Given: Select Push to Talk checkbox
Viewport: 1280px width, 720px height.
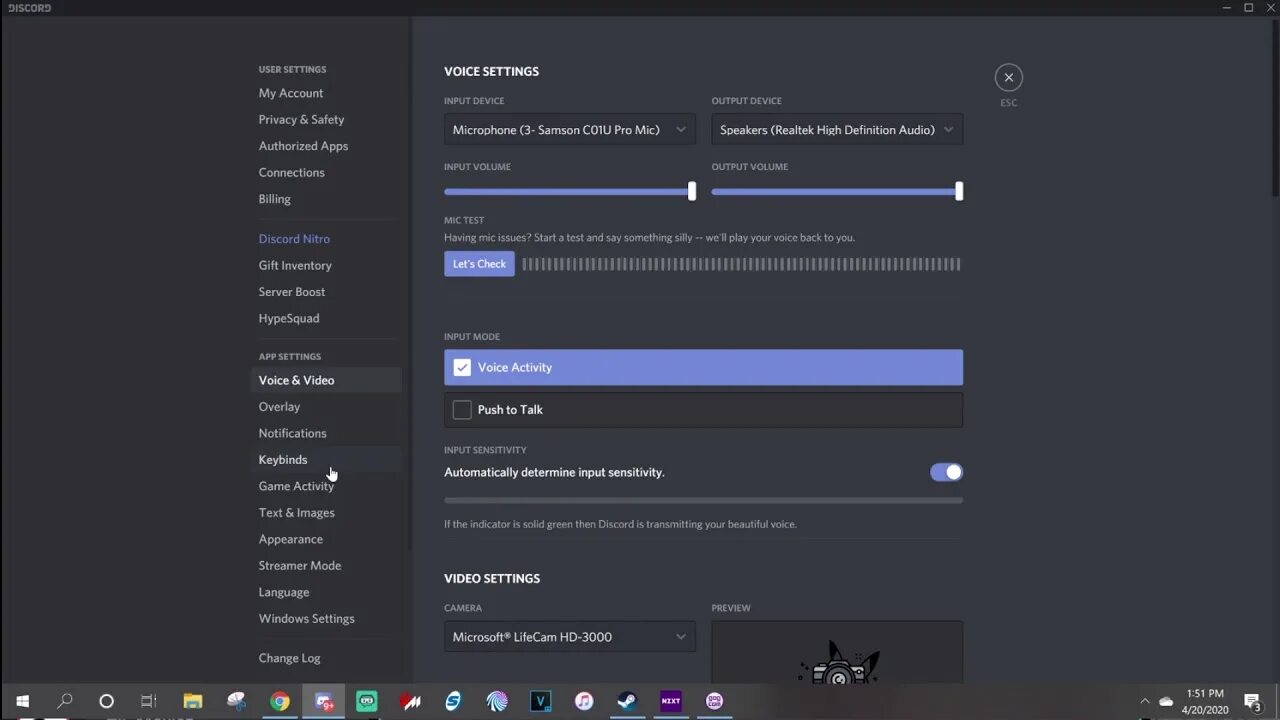Looking at the screenshot, I should 462,410.
